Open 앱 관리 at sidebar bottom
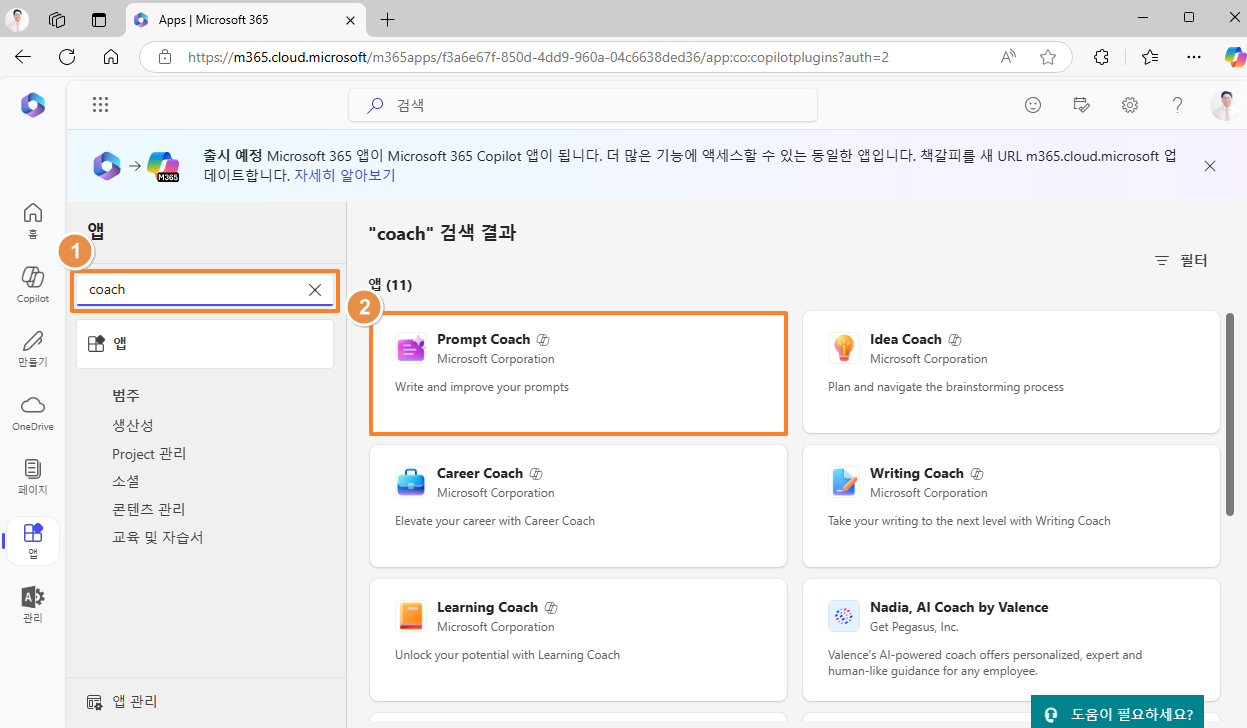The width and height of the screenshot is (1247, 728). [122, 702]
